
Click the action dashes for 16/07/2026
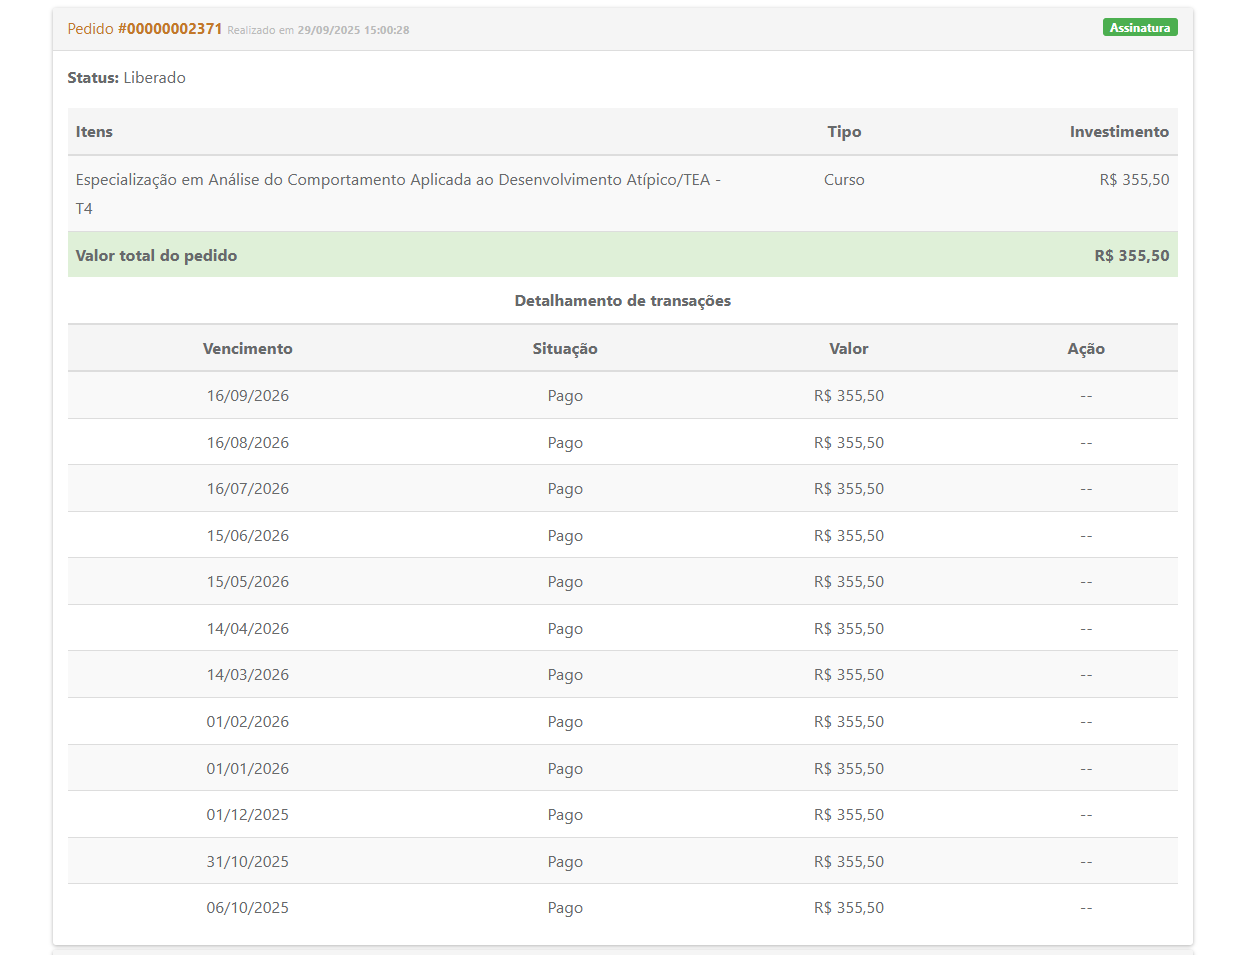(x=1086, y=490)
